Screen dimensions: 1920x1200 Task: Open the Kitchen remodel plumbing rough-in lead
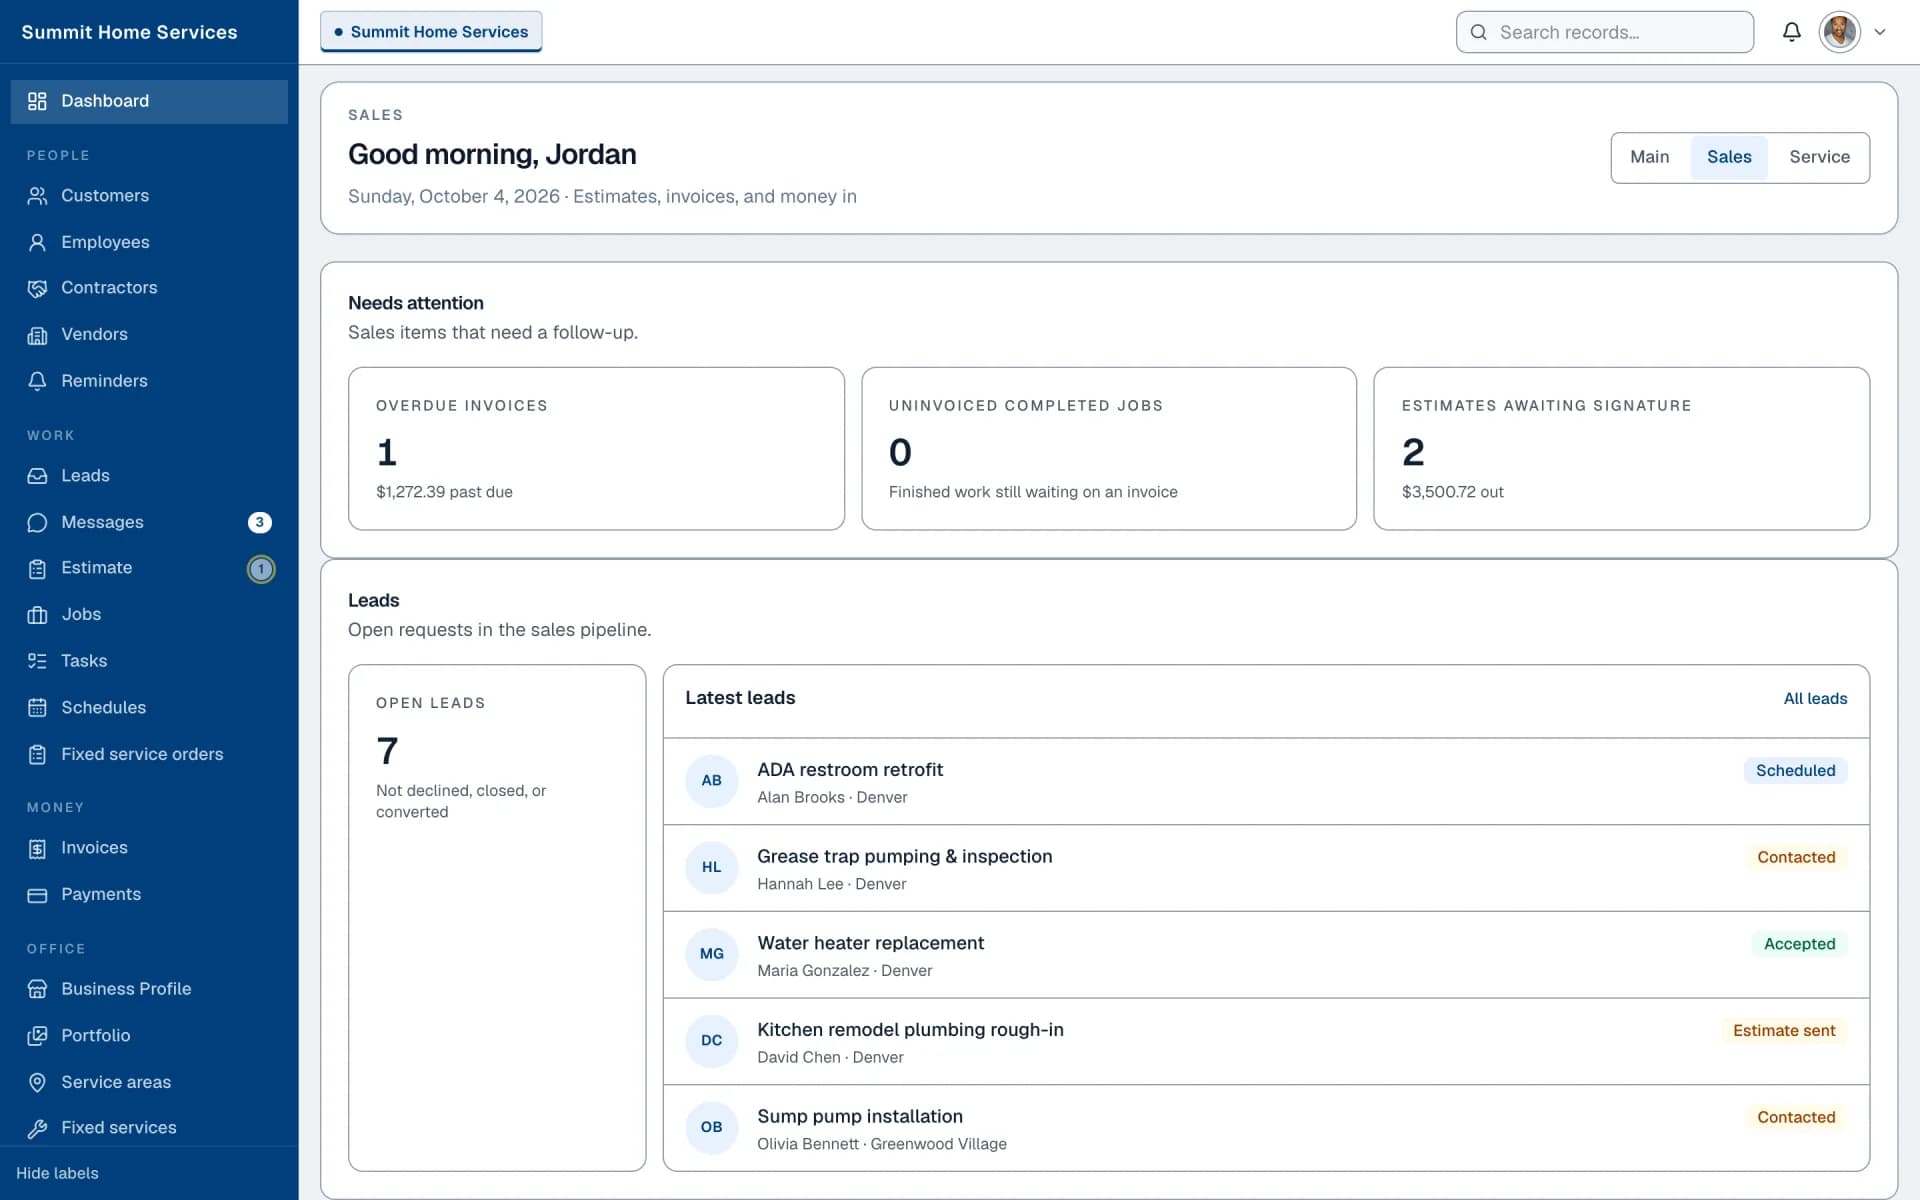[1266, 1042]
